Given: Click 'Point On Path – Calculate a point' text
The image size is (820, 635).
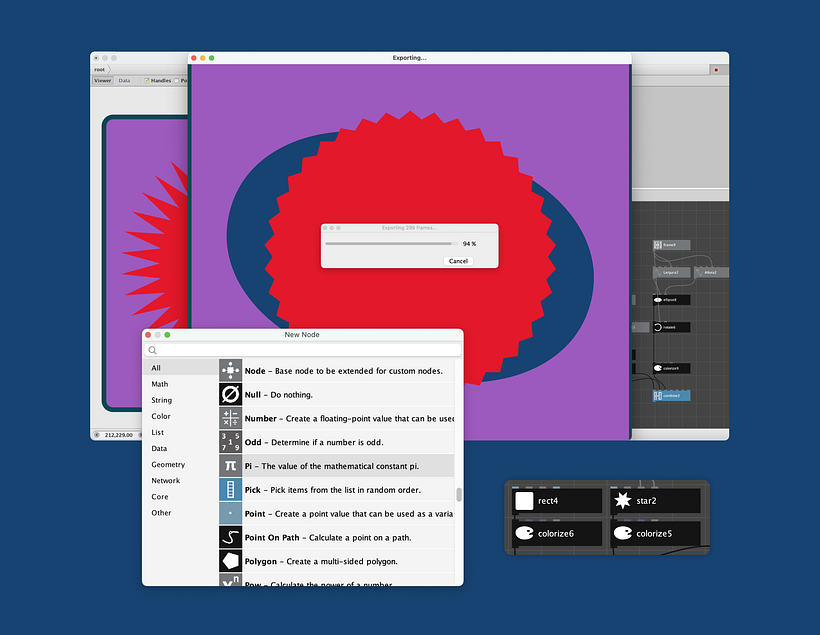Looking at the screenshot, I should point(328,538).
